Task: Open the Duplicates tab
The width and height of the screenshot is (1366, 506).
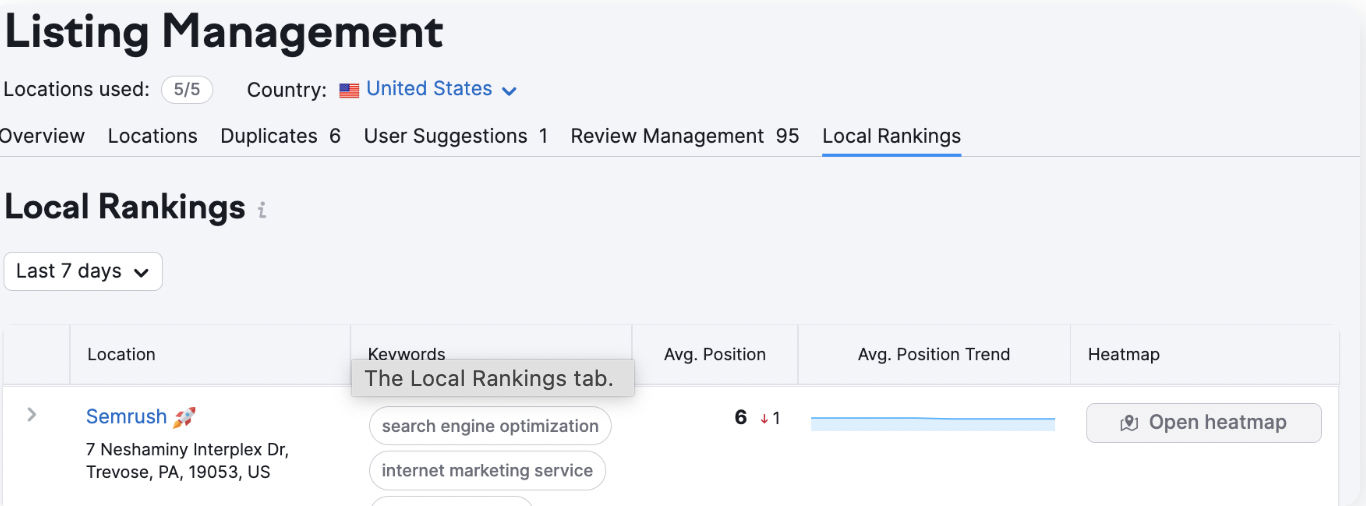Action: point(281,136)
